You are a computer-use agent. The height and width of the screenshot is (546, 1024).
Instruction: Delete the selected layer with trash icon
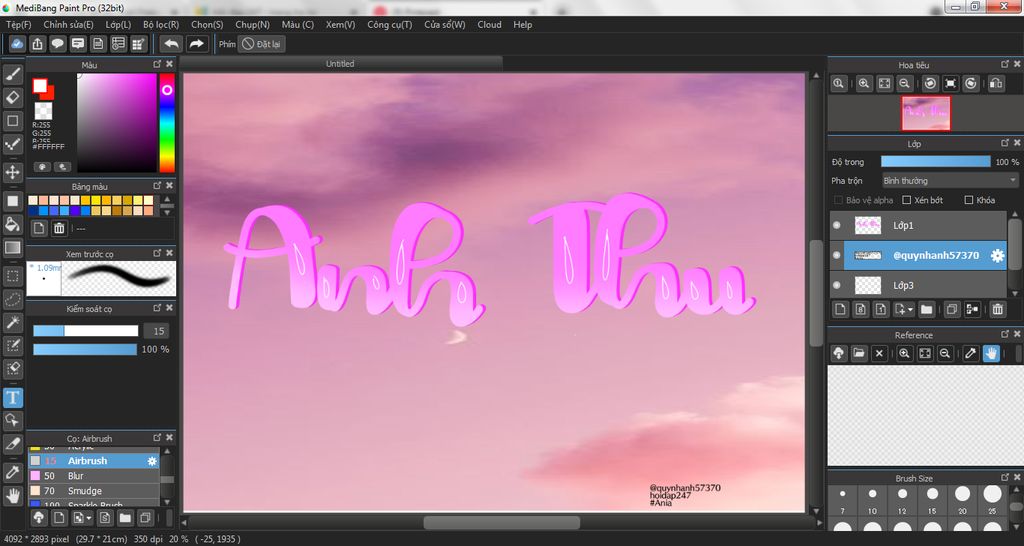tap(997, 309)
